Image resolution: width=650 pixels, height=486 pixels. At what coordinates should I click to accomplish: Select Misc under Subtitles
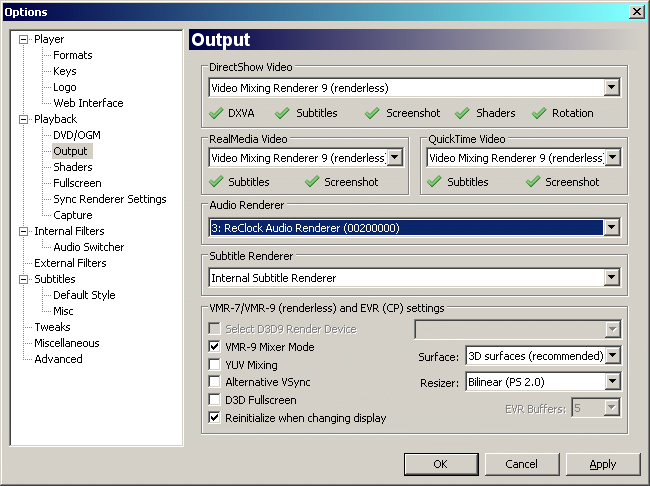click(x=63, y=311)
